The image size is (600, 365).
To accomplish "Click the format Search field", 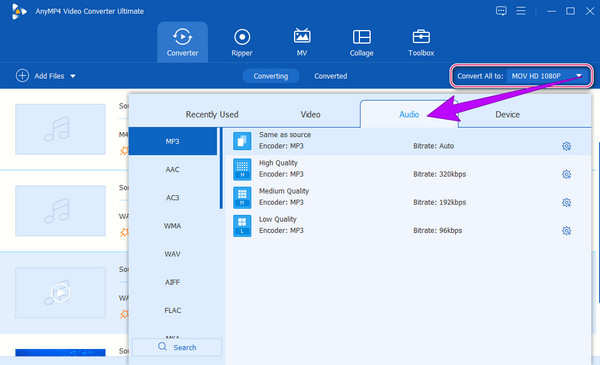I will (x=177, y=347).
